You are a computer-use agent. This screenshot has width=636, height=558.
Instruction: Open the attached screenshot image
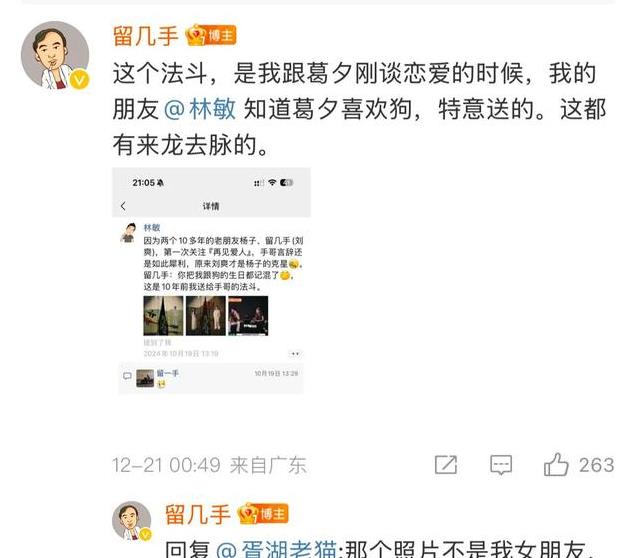pyautogui.click(x=211, y=281)
